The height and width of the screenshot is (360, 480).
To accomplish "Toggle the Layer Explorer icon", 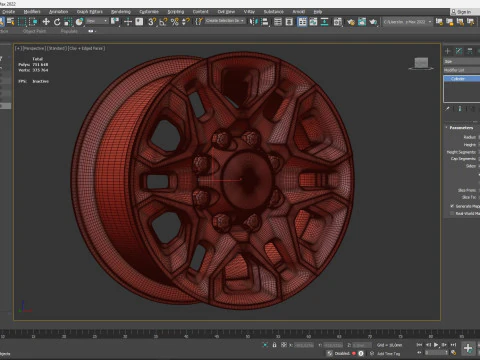I will [289, 22].
